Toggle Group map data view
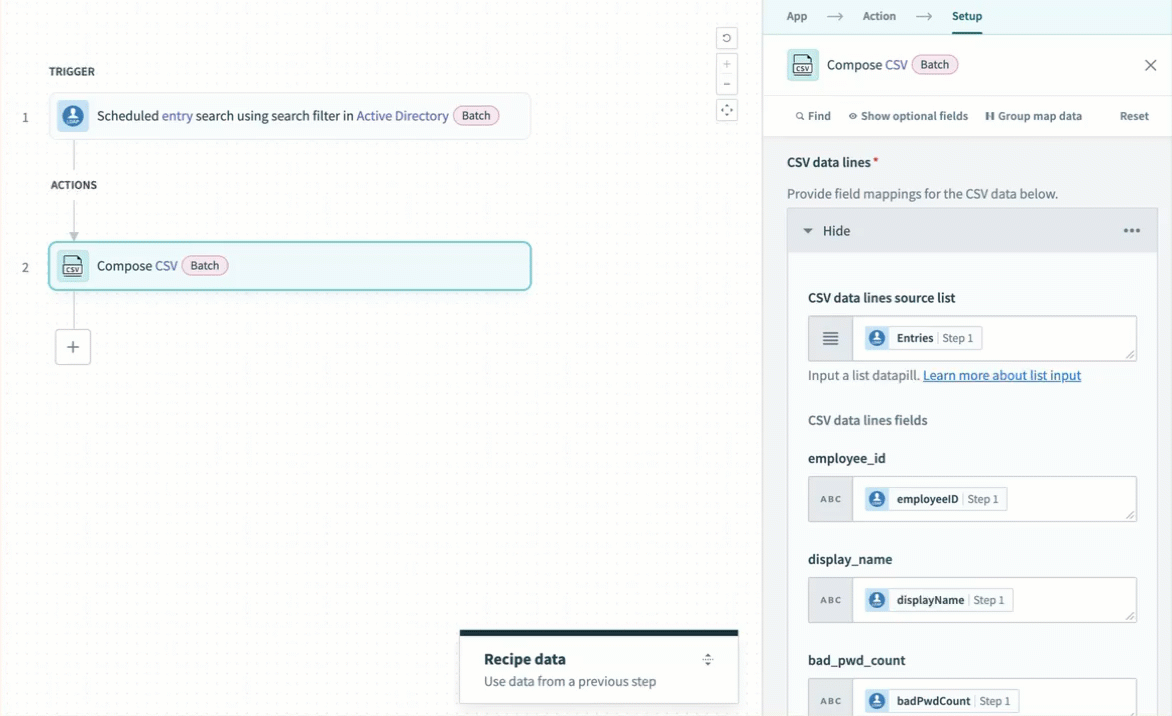1172x716 pixels. tap(1033, 116)
